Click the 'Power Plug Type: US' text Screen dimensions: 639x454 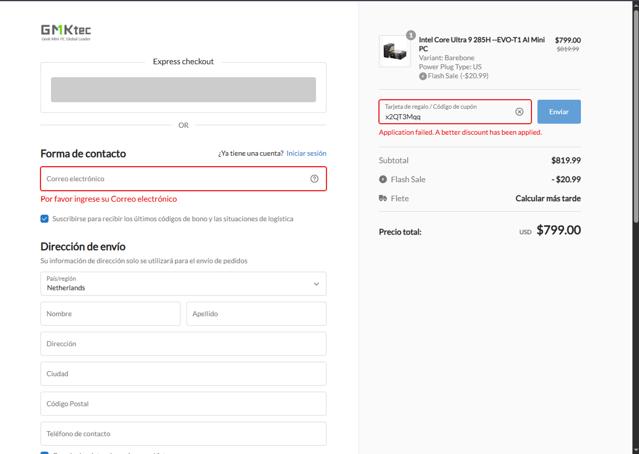tap(450, 67)
